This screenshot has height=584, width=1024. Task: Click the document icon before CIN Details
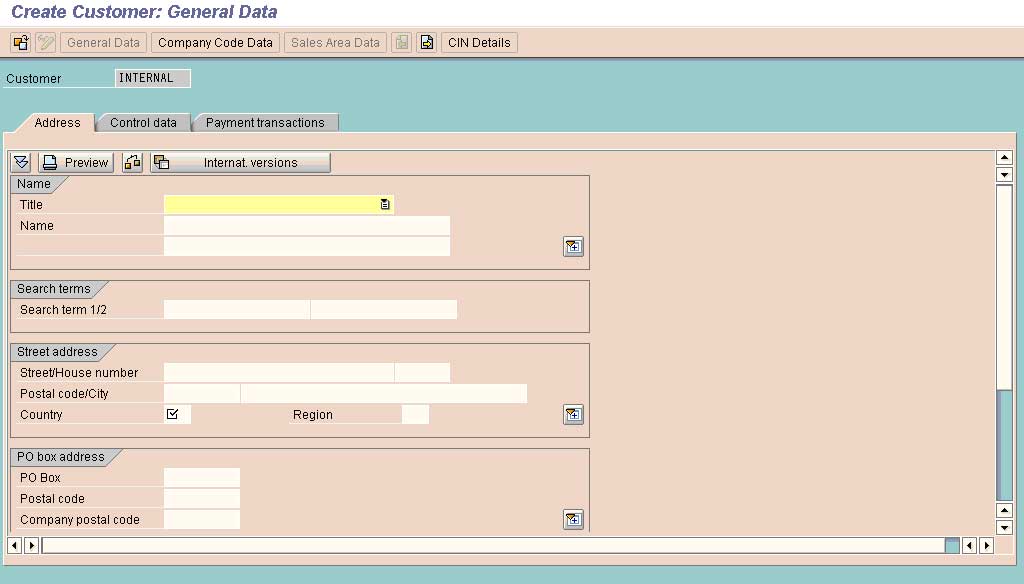(x=426, y=42)
